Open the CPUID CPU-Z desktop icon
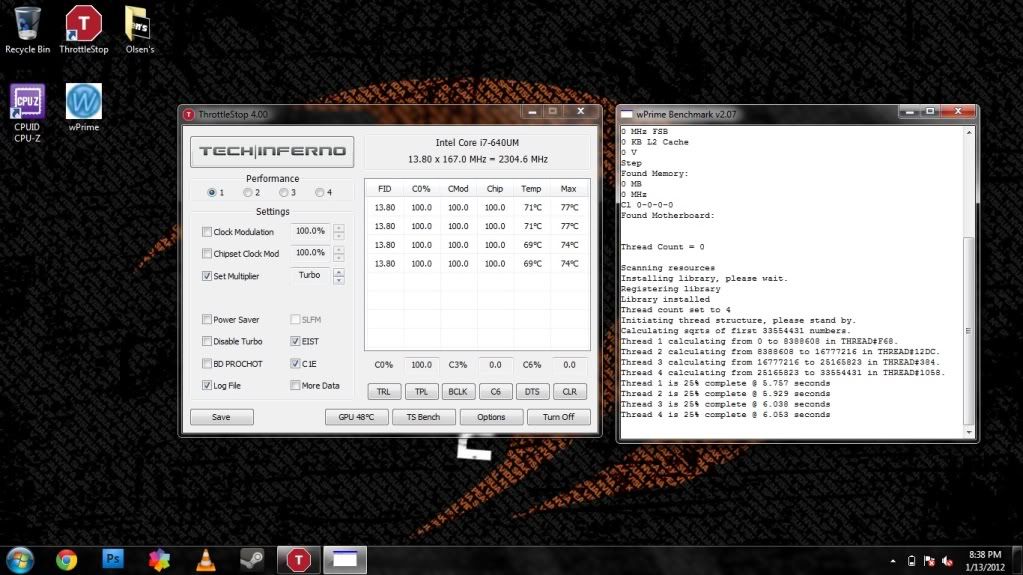The width and height of the screenshot is (1023, 575). tap(27, 113)
